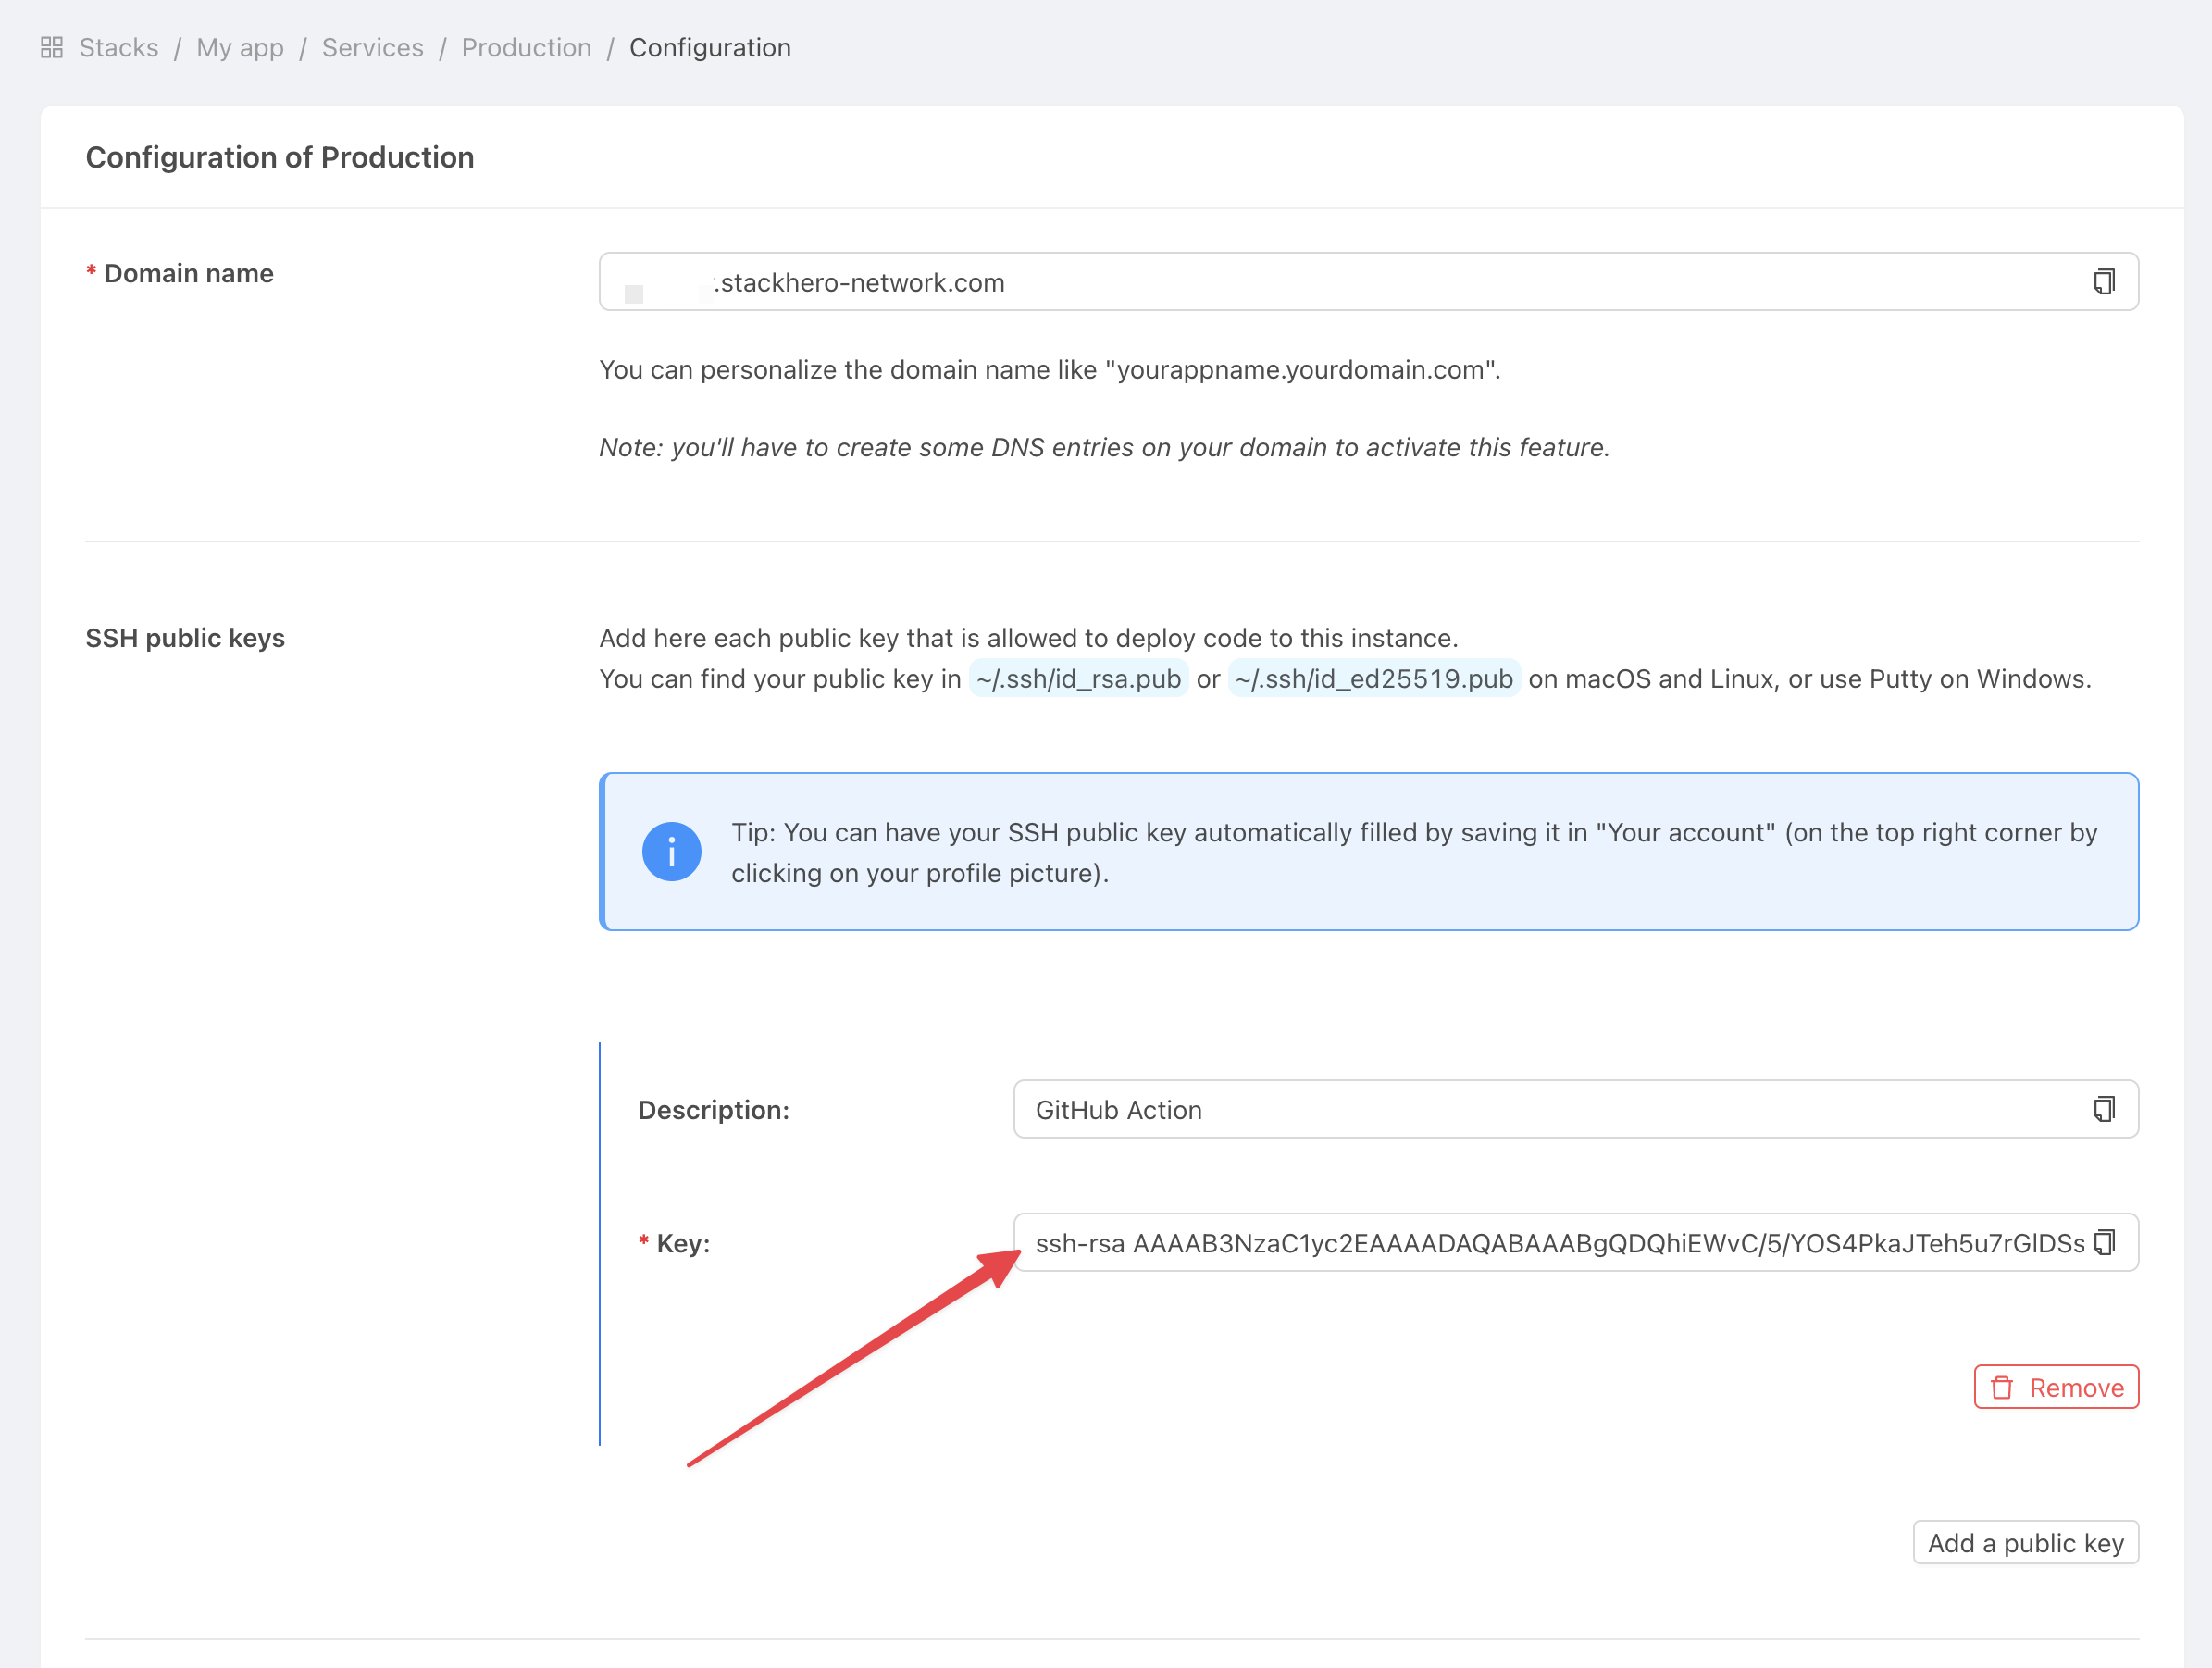Image resolution: width=2212 pixels, height=1668 pixels.
Task: Click the SSH public key tip message
Action: pos(1412,852)
